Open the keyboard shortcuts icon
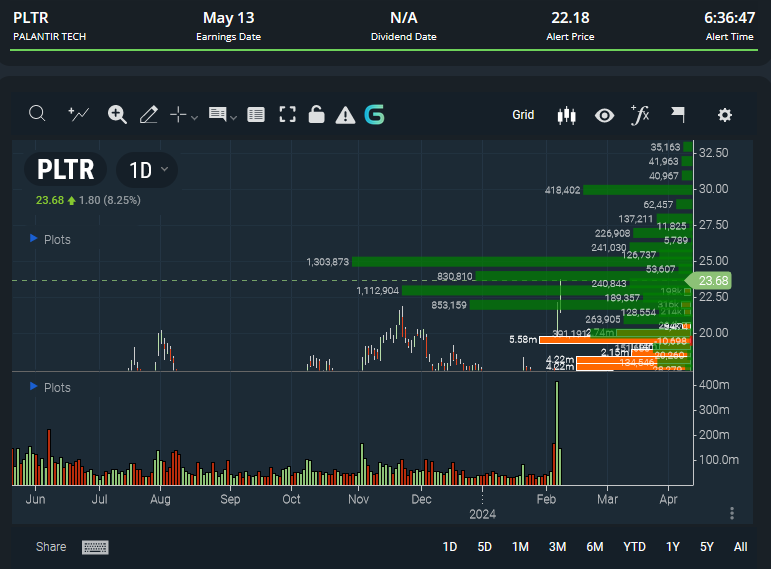 tap(95, 547)
